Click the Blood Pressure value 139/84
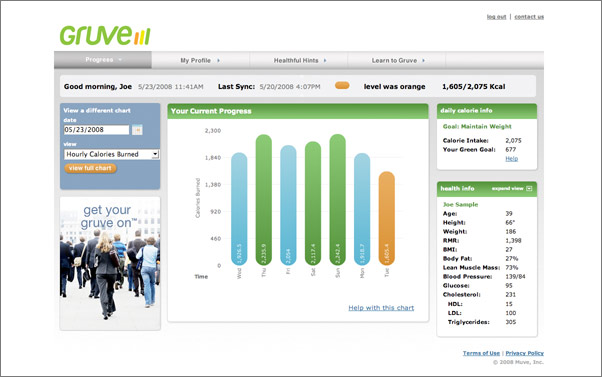The image size is (602, 377). 516,276
